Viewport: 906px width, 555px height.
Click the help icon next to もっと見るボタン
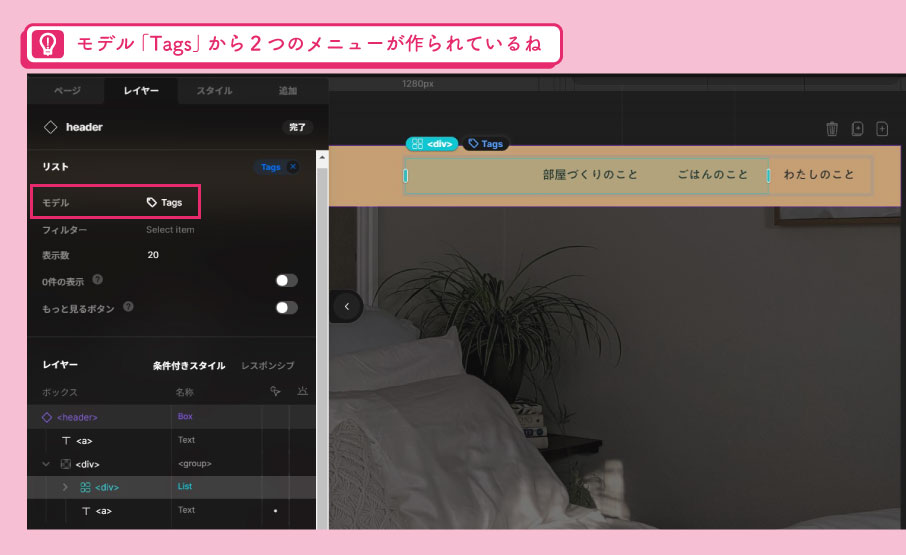click(x=128, y=307)
